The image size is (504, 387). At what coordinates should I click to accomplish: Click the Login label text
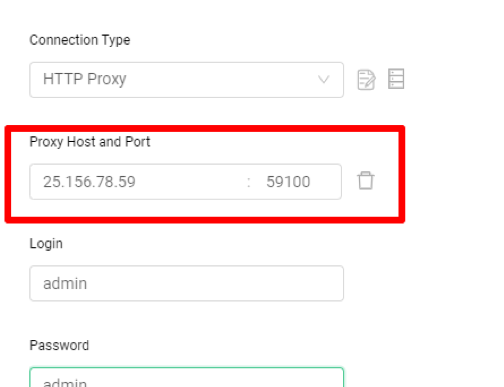(x=46, y=244)
